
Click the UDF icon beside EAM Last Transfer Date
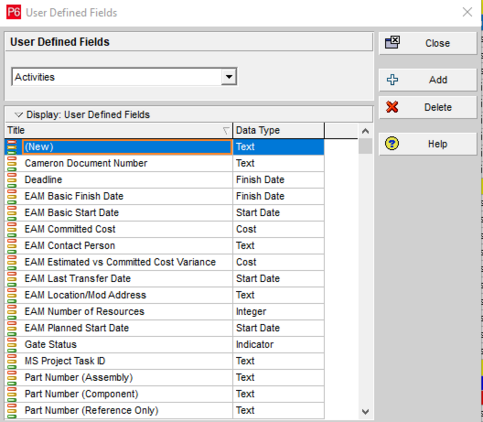(x=12, y=279)
